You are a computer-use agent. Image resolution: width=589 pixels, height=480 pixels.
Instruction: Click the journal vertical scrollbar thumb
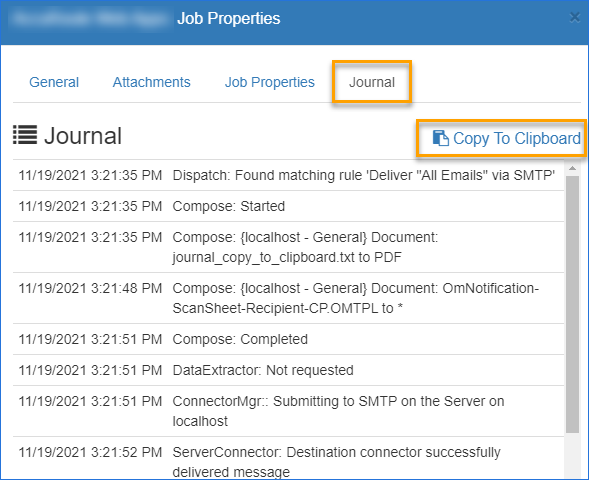572,303
